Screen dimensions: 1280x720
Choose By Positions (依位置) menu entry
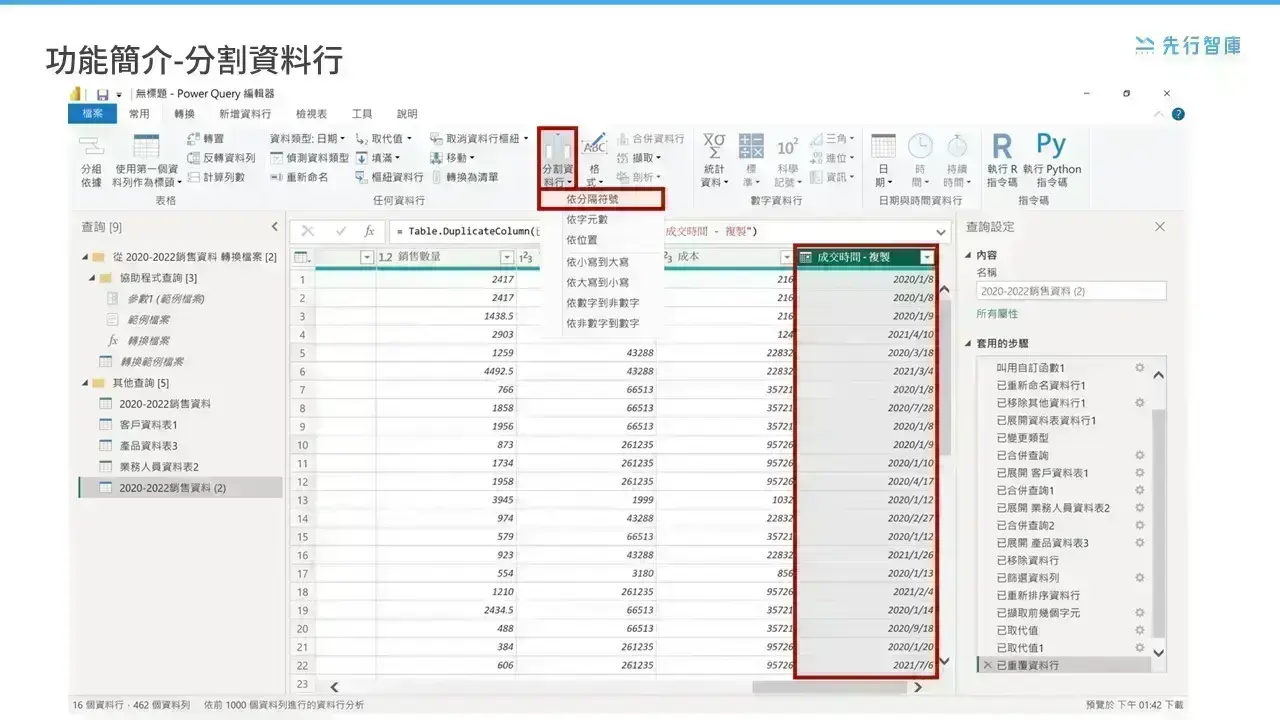point(601,240)
